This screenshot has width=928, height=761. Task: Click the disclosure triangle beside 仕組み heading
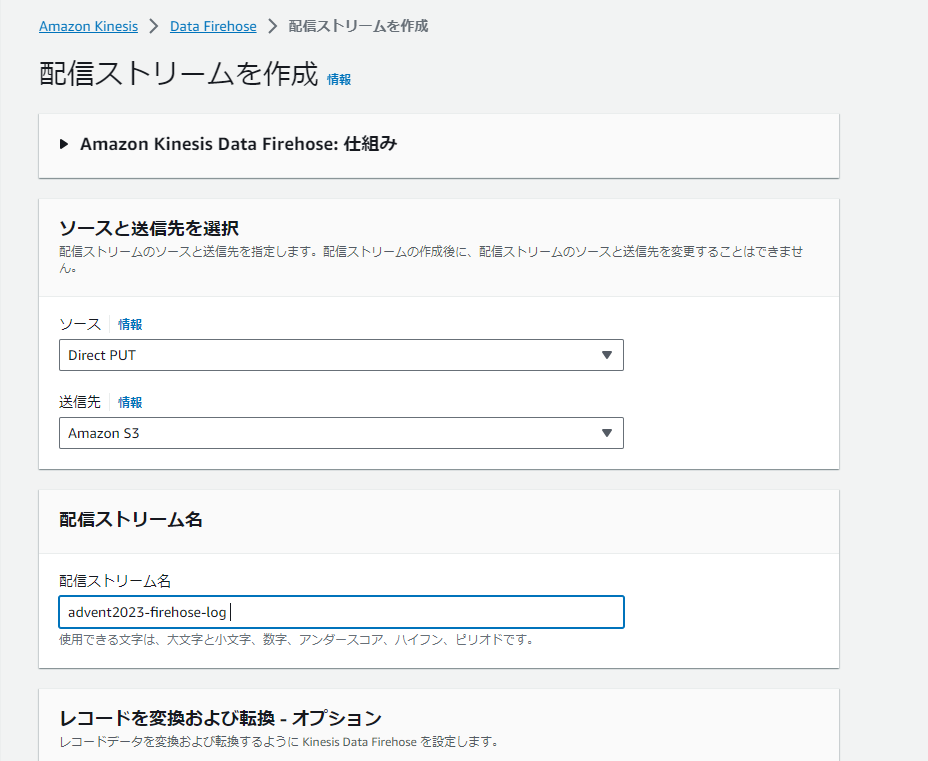(62, 143)
